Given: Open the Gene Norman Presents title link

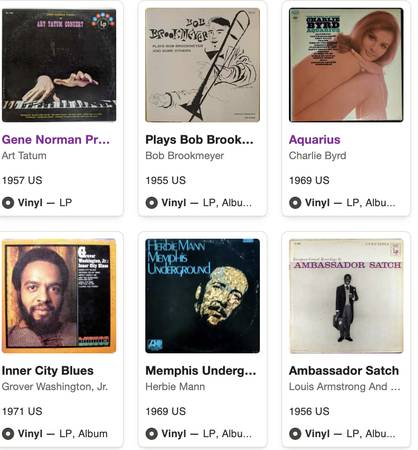Looking at the screenshot, I should 56,139.
